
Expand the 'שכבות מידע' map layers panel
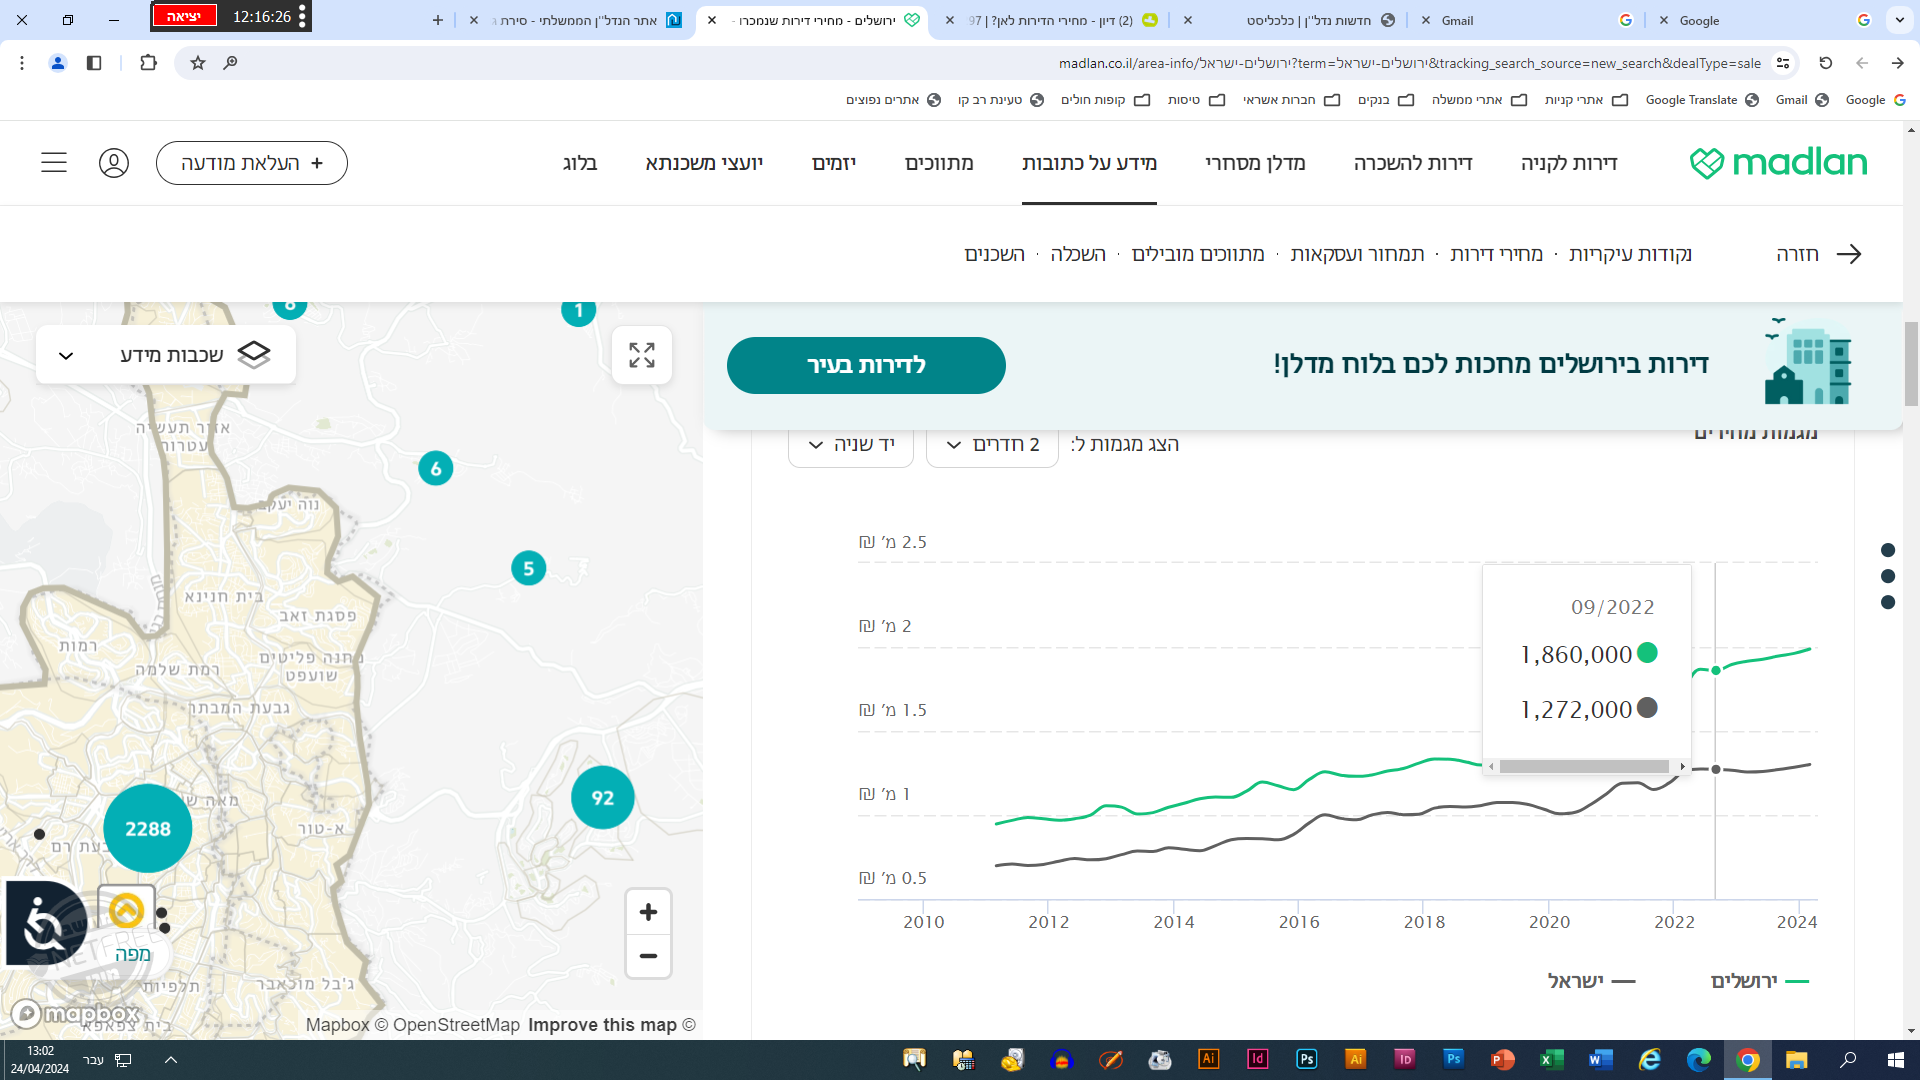[165, 353]
